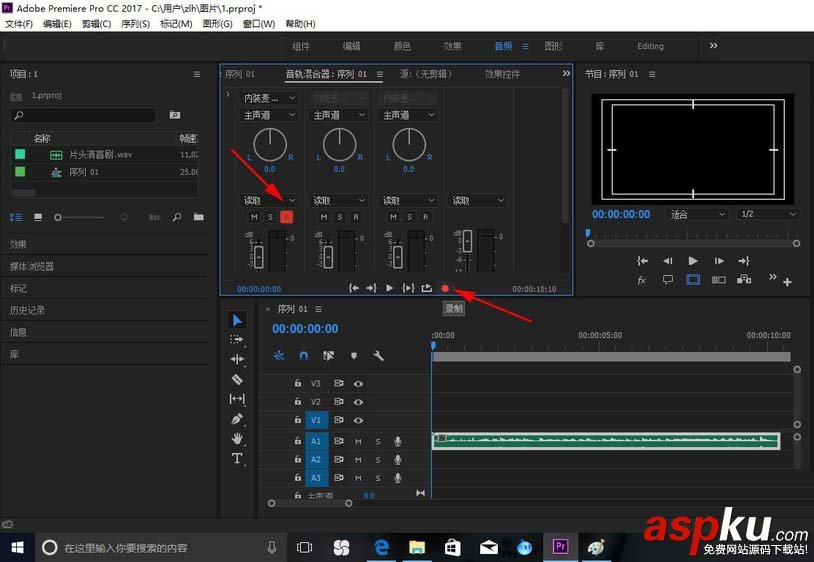This screenshot has width=814, height=562.
Task: Click the add marker icon in timeline
Action: click(354, 355)
